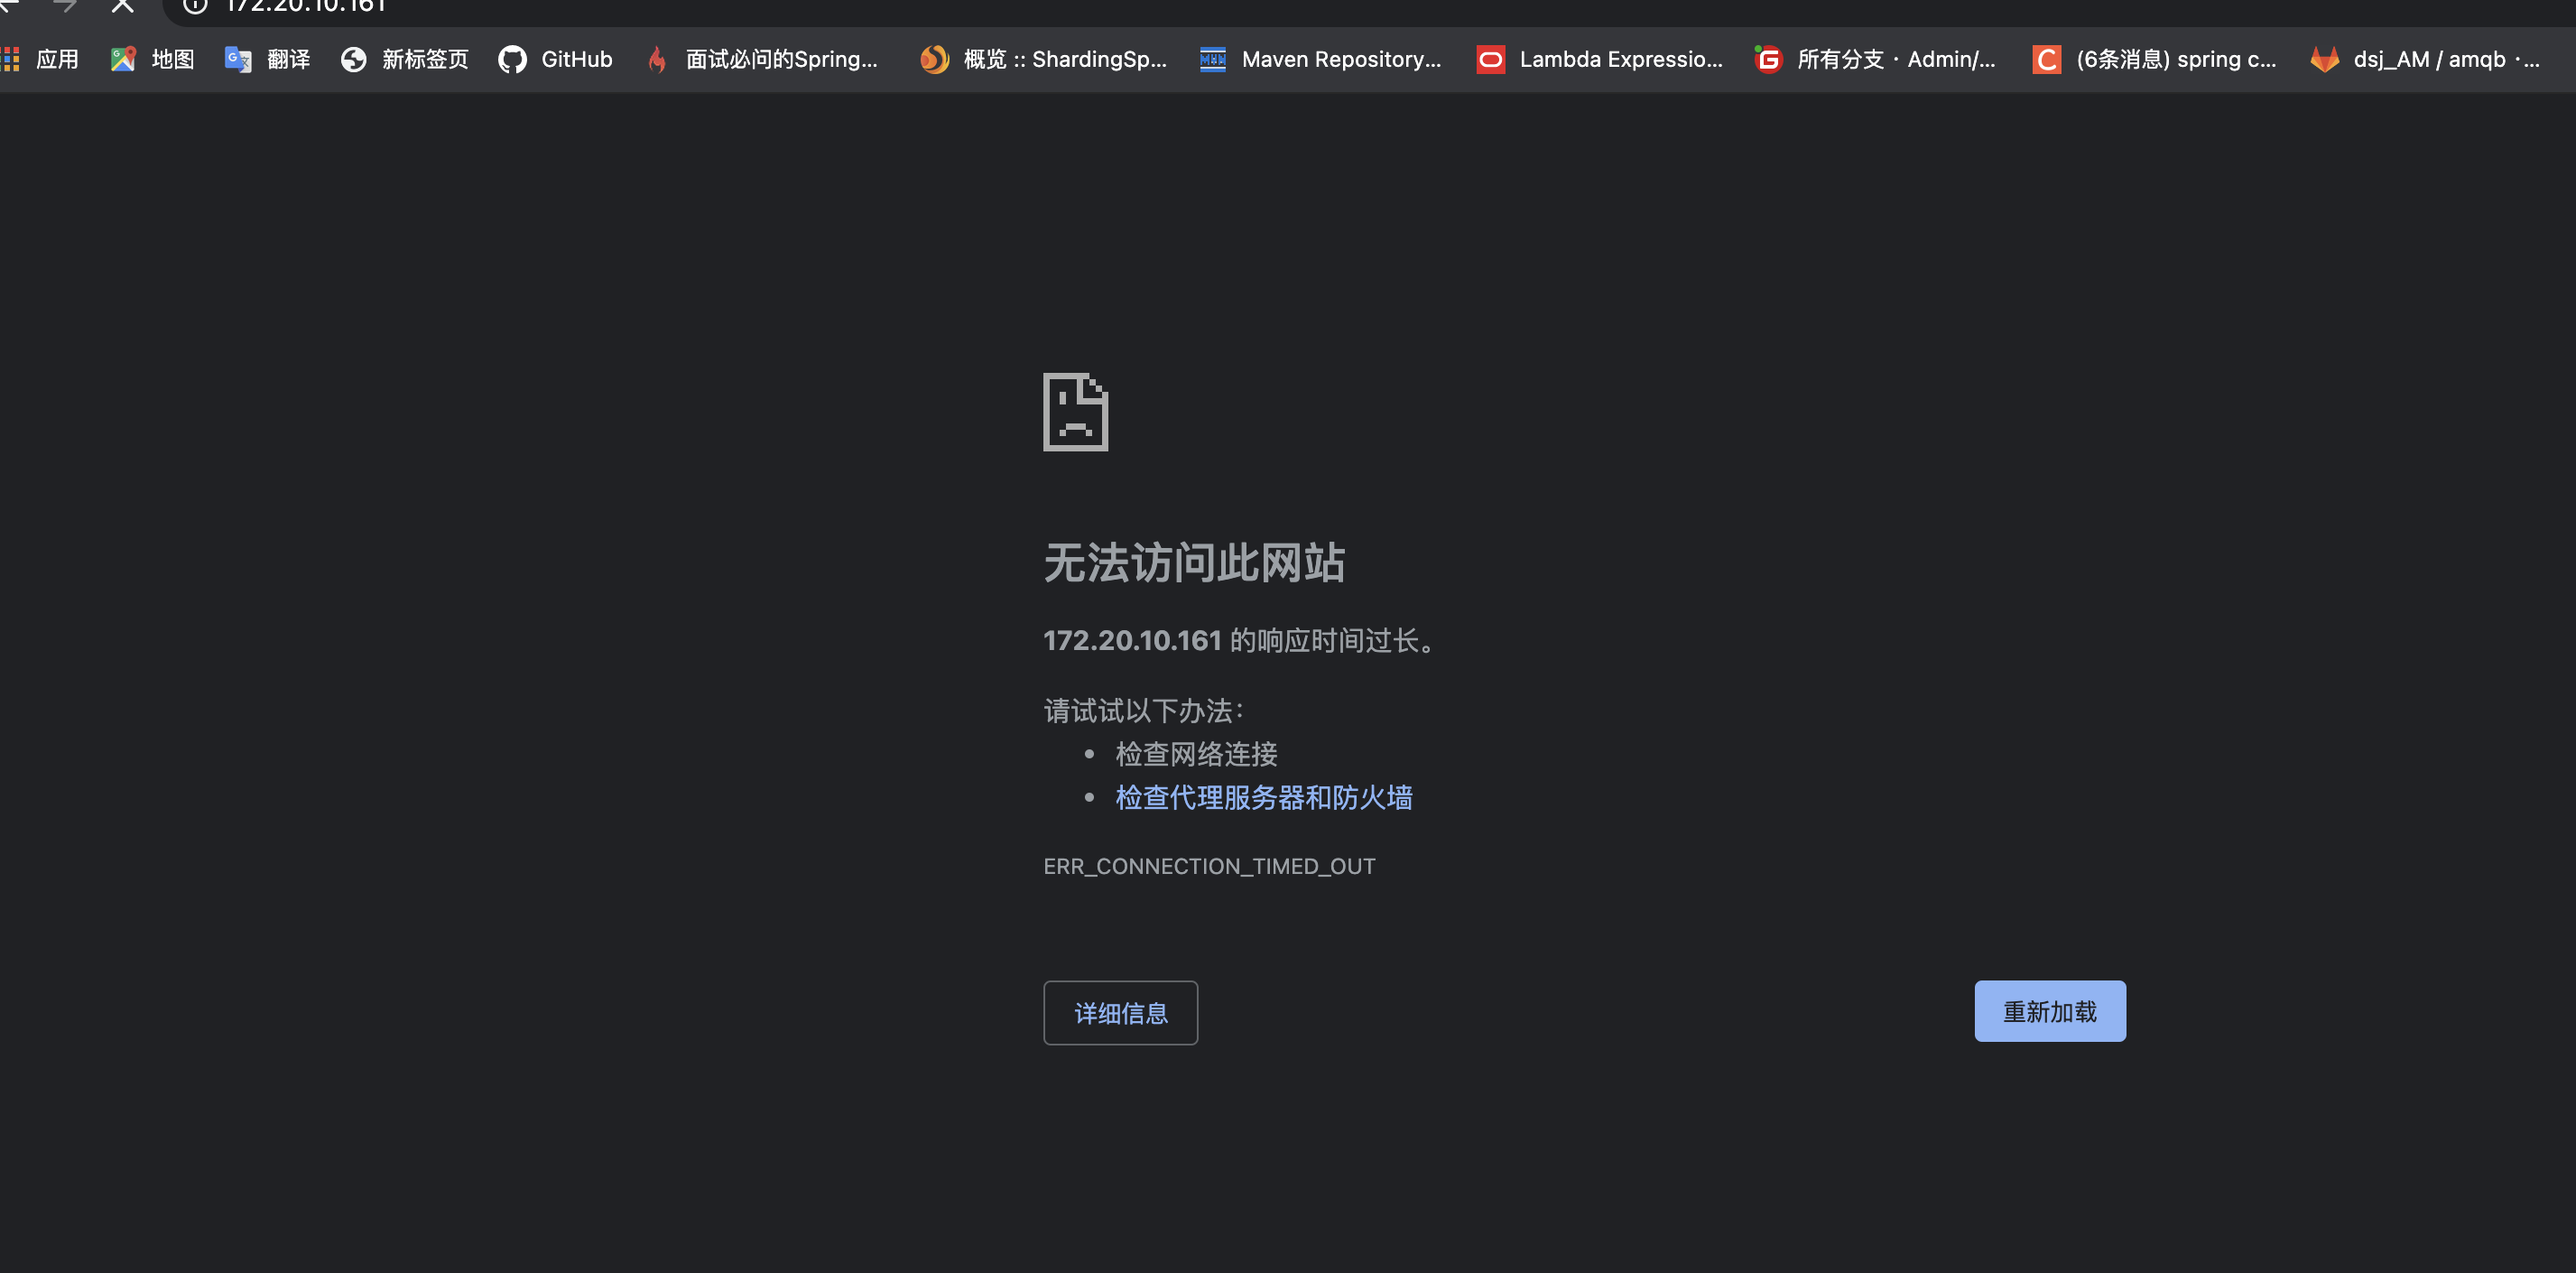Click the 地图 bookmark label
This screenshot has height=1273, width=2576.
click(173, 60)
